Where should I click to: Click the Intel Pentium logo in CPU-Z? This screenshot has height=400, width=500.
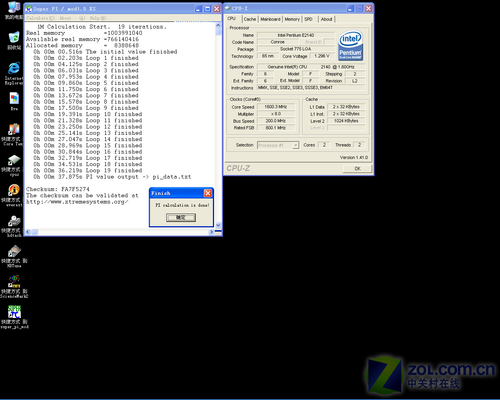350,46
